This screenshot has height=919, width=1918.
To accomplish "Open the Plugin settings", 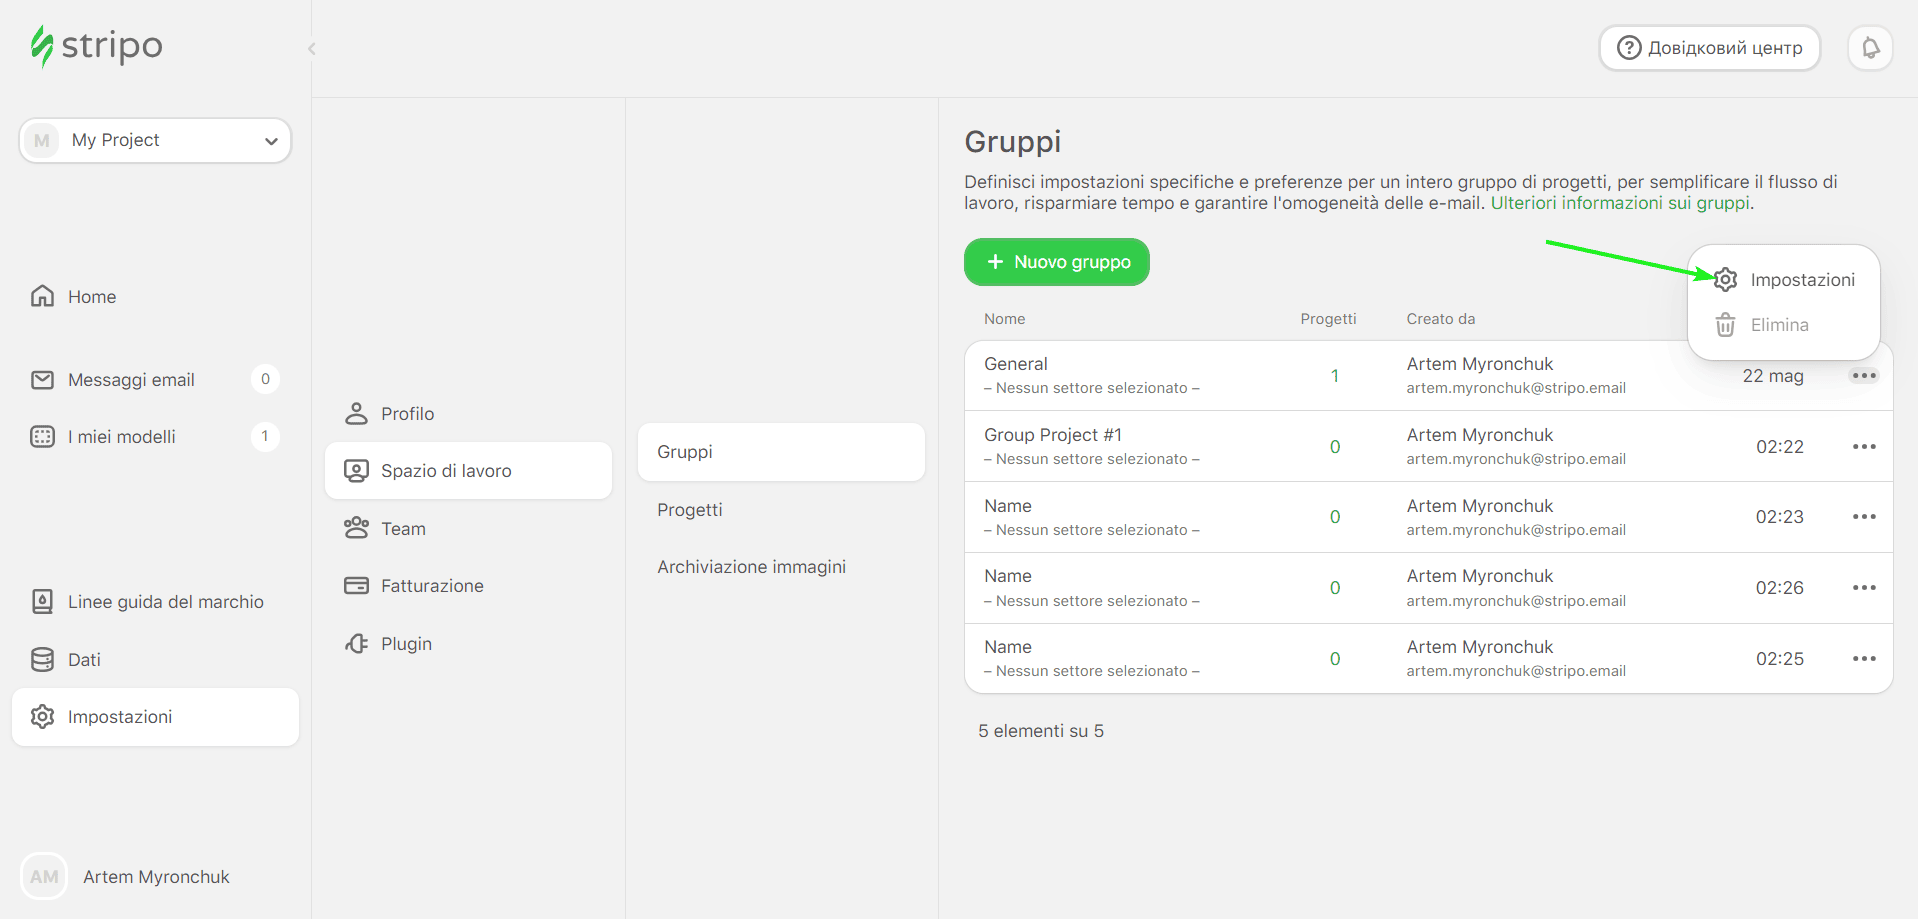I will 406,644.
